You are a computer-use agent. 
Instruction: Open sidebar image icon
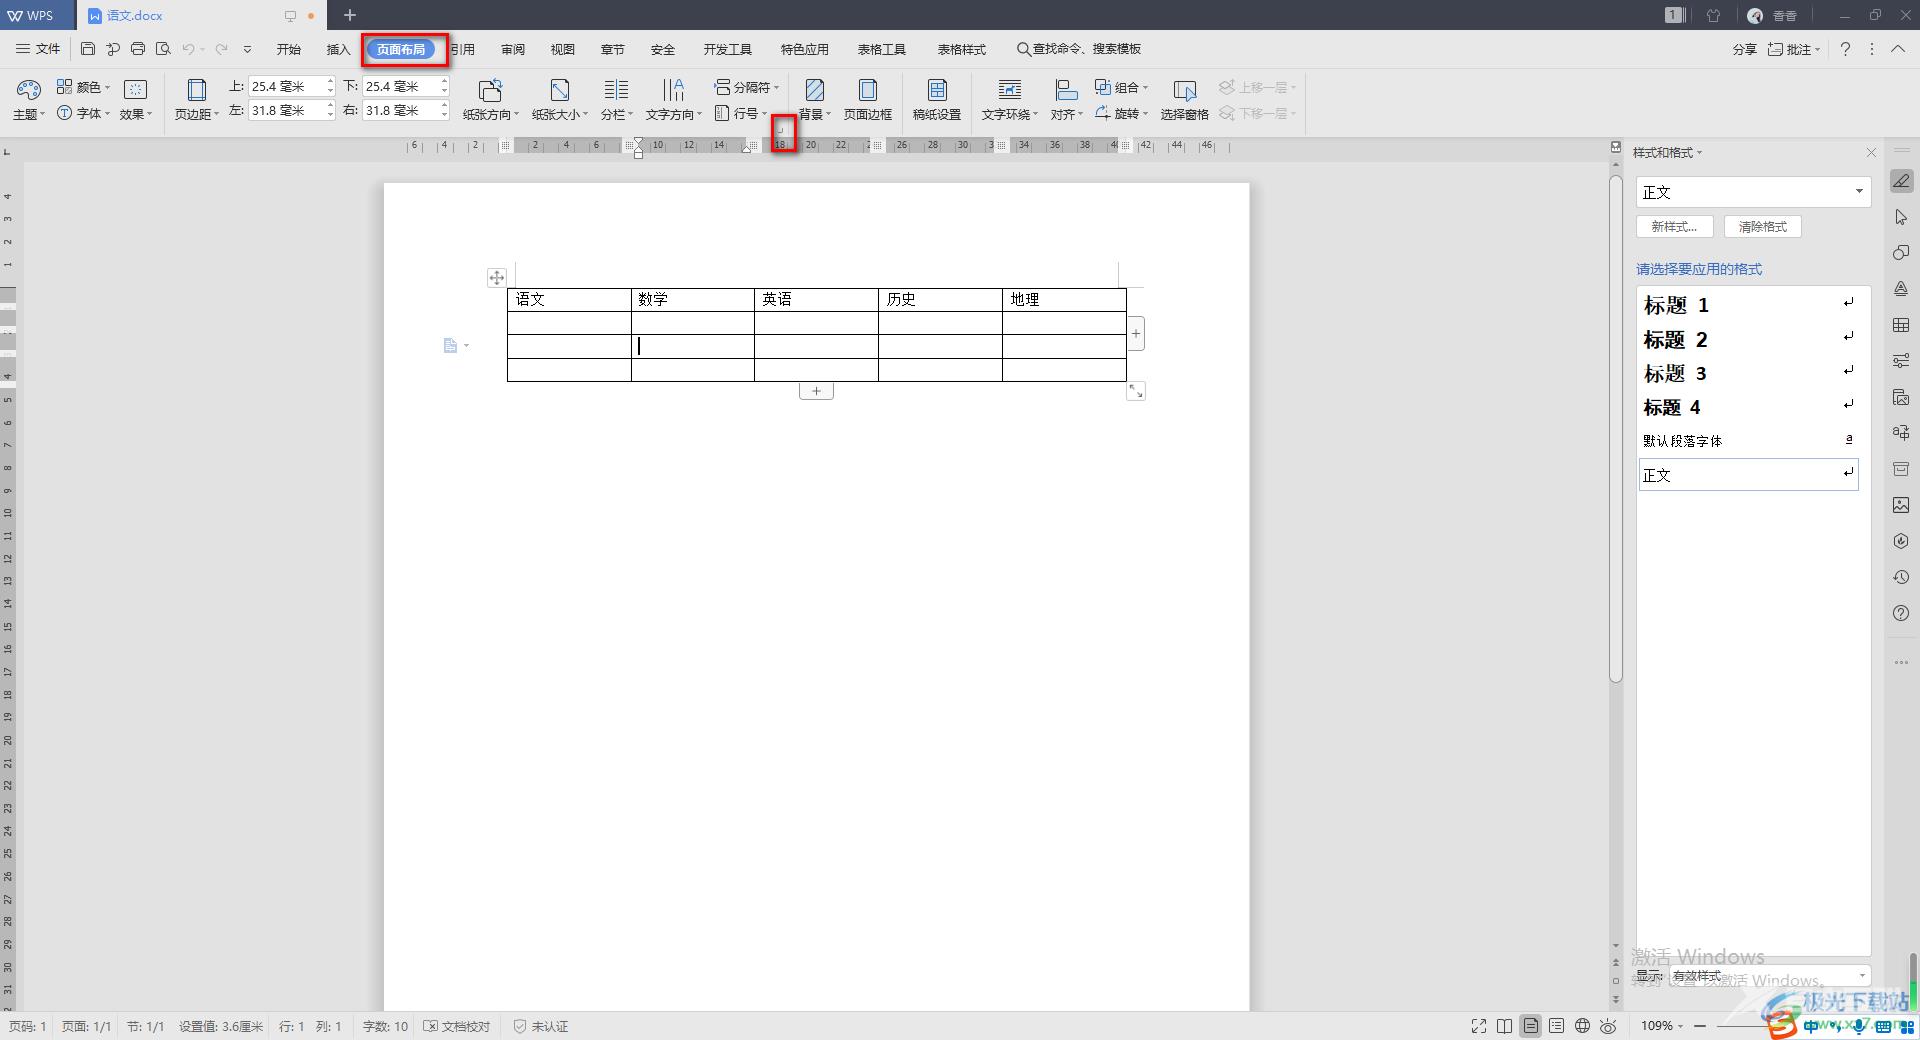point(1901,505)
